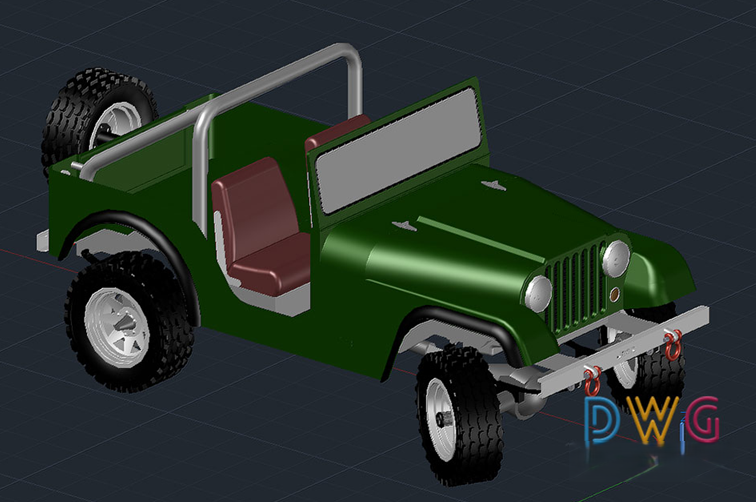Screen dimensions: 756x502
Task: Select the jeep's gray windshield glass
Action: click(399, 150)
